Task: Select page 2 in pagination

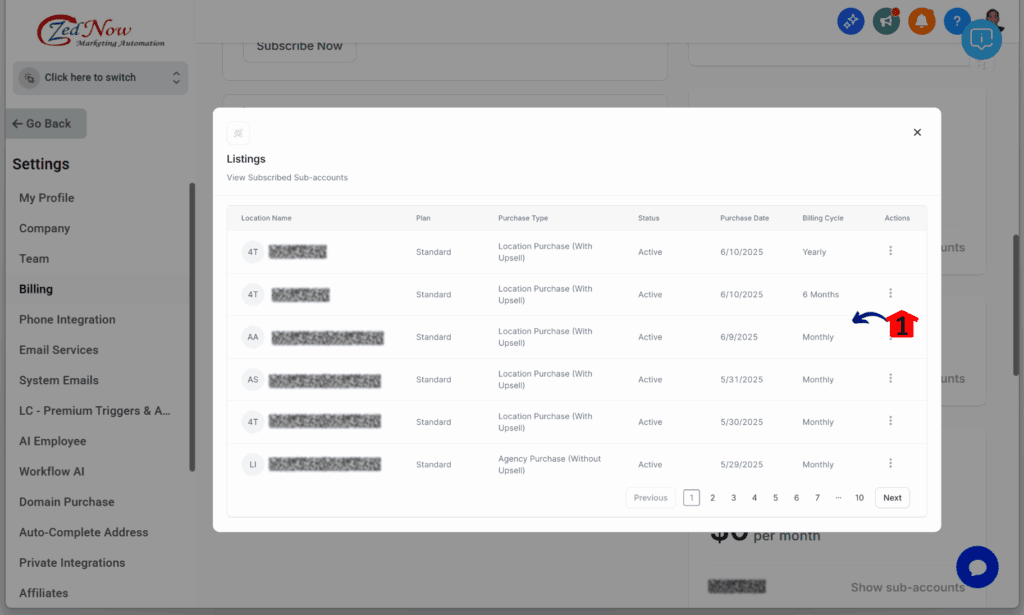Action: 712,497
